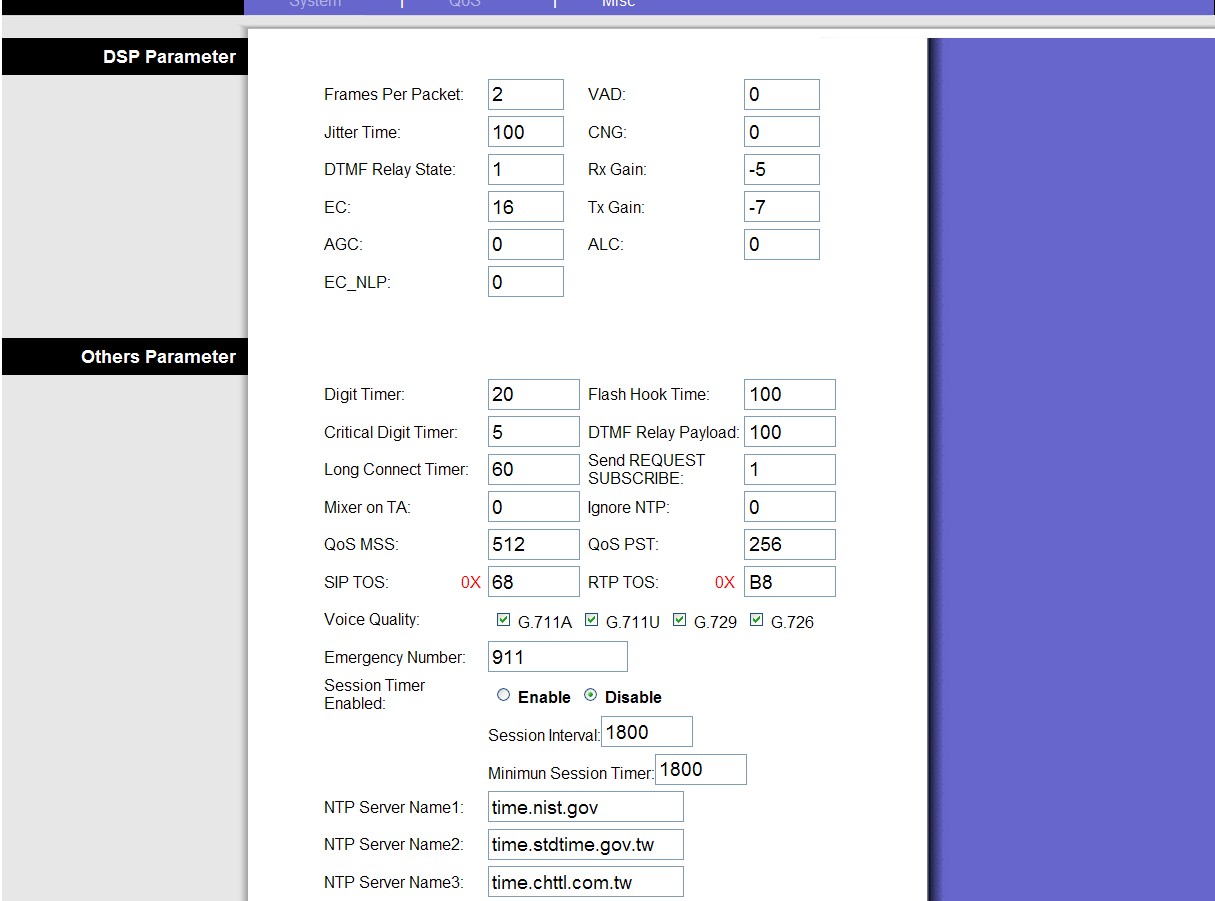Edit the Session Interval field
This screenshot has height=901, width=1215.
point(647,732)
